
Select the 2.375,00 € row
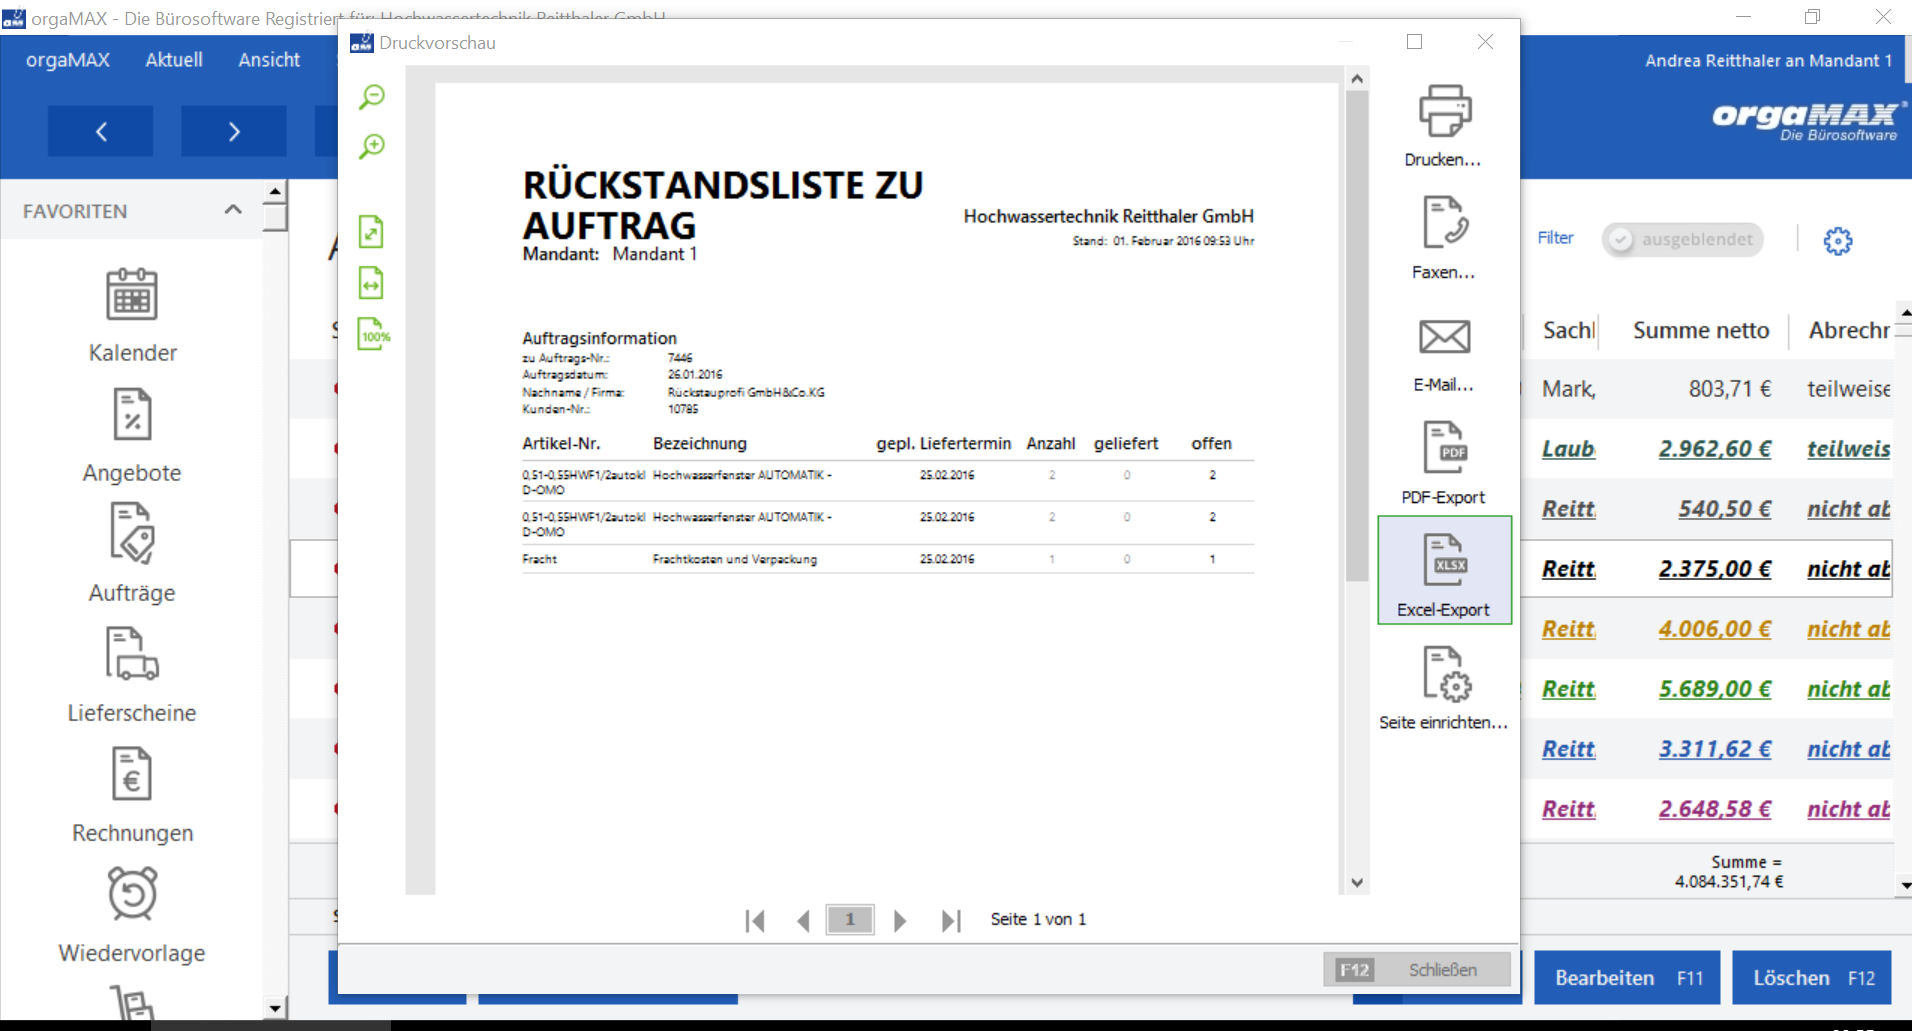(x=1705, y=569)
